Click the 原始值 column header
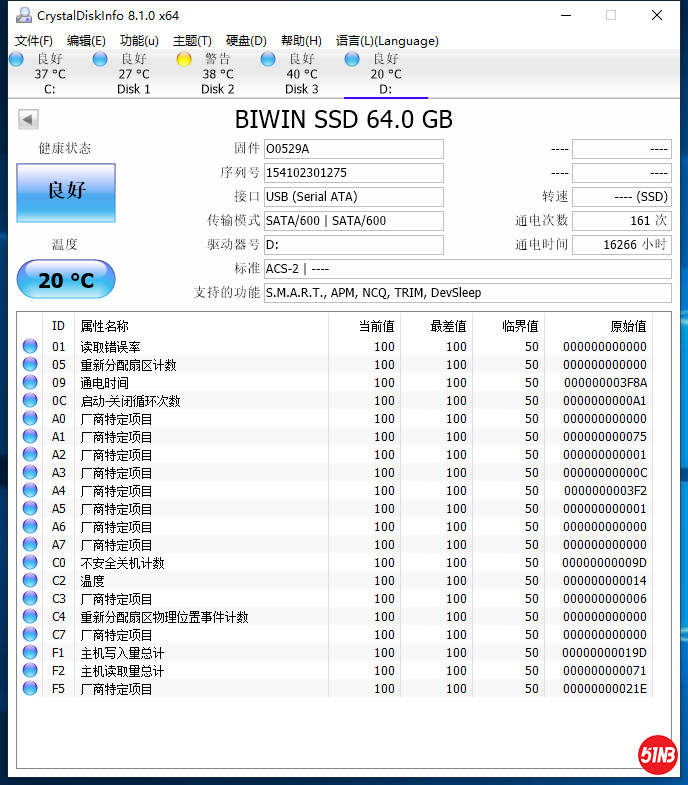This screenshot has height=785, width=688. tap(628, 326)
